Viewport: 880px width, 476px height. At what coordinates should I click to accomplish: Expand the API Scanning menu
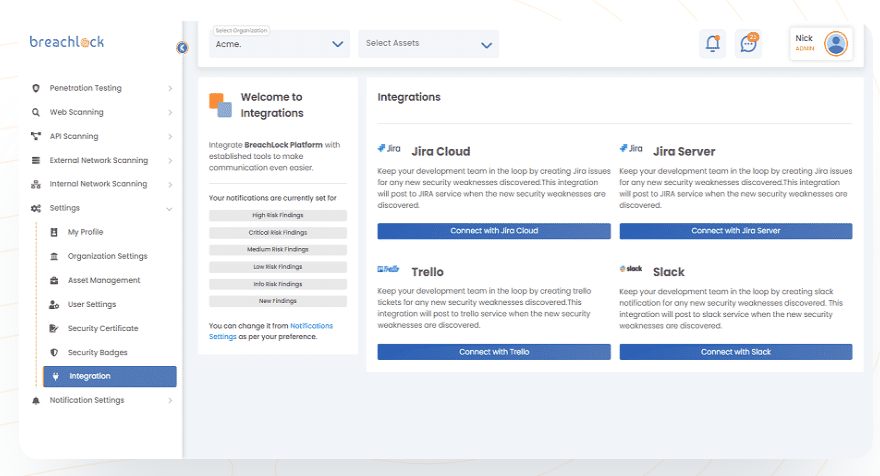[101, 136]
